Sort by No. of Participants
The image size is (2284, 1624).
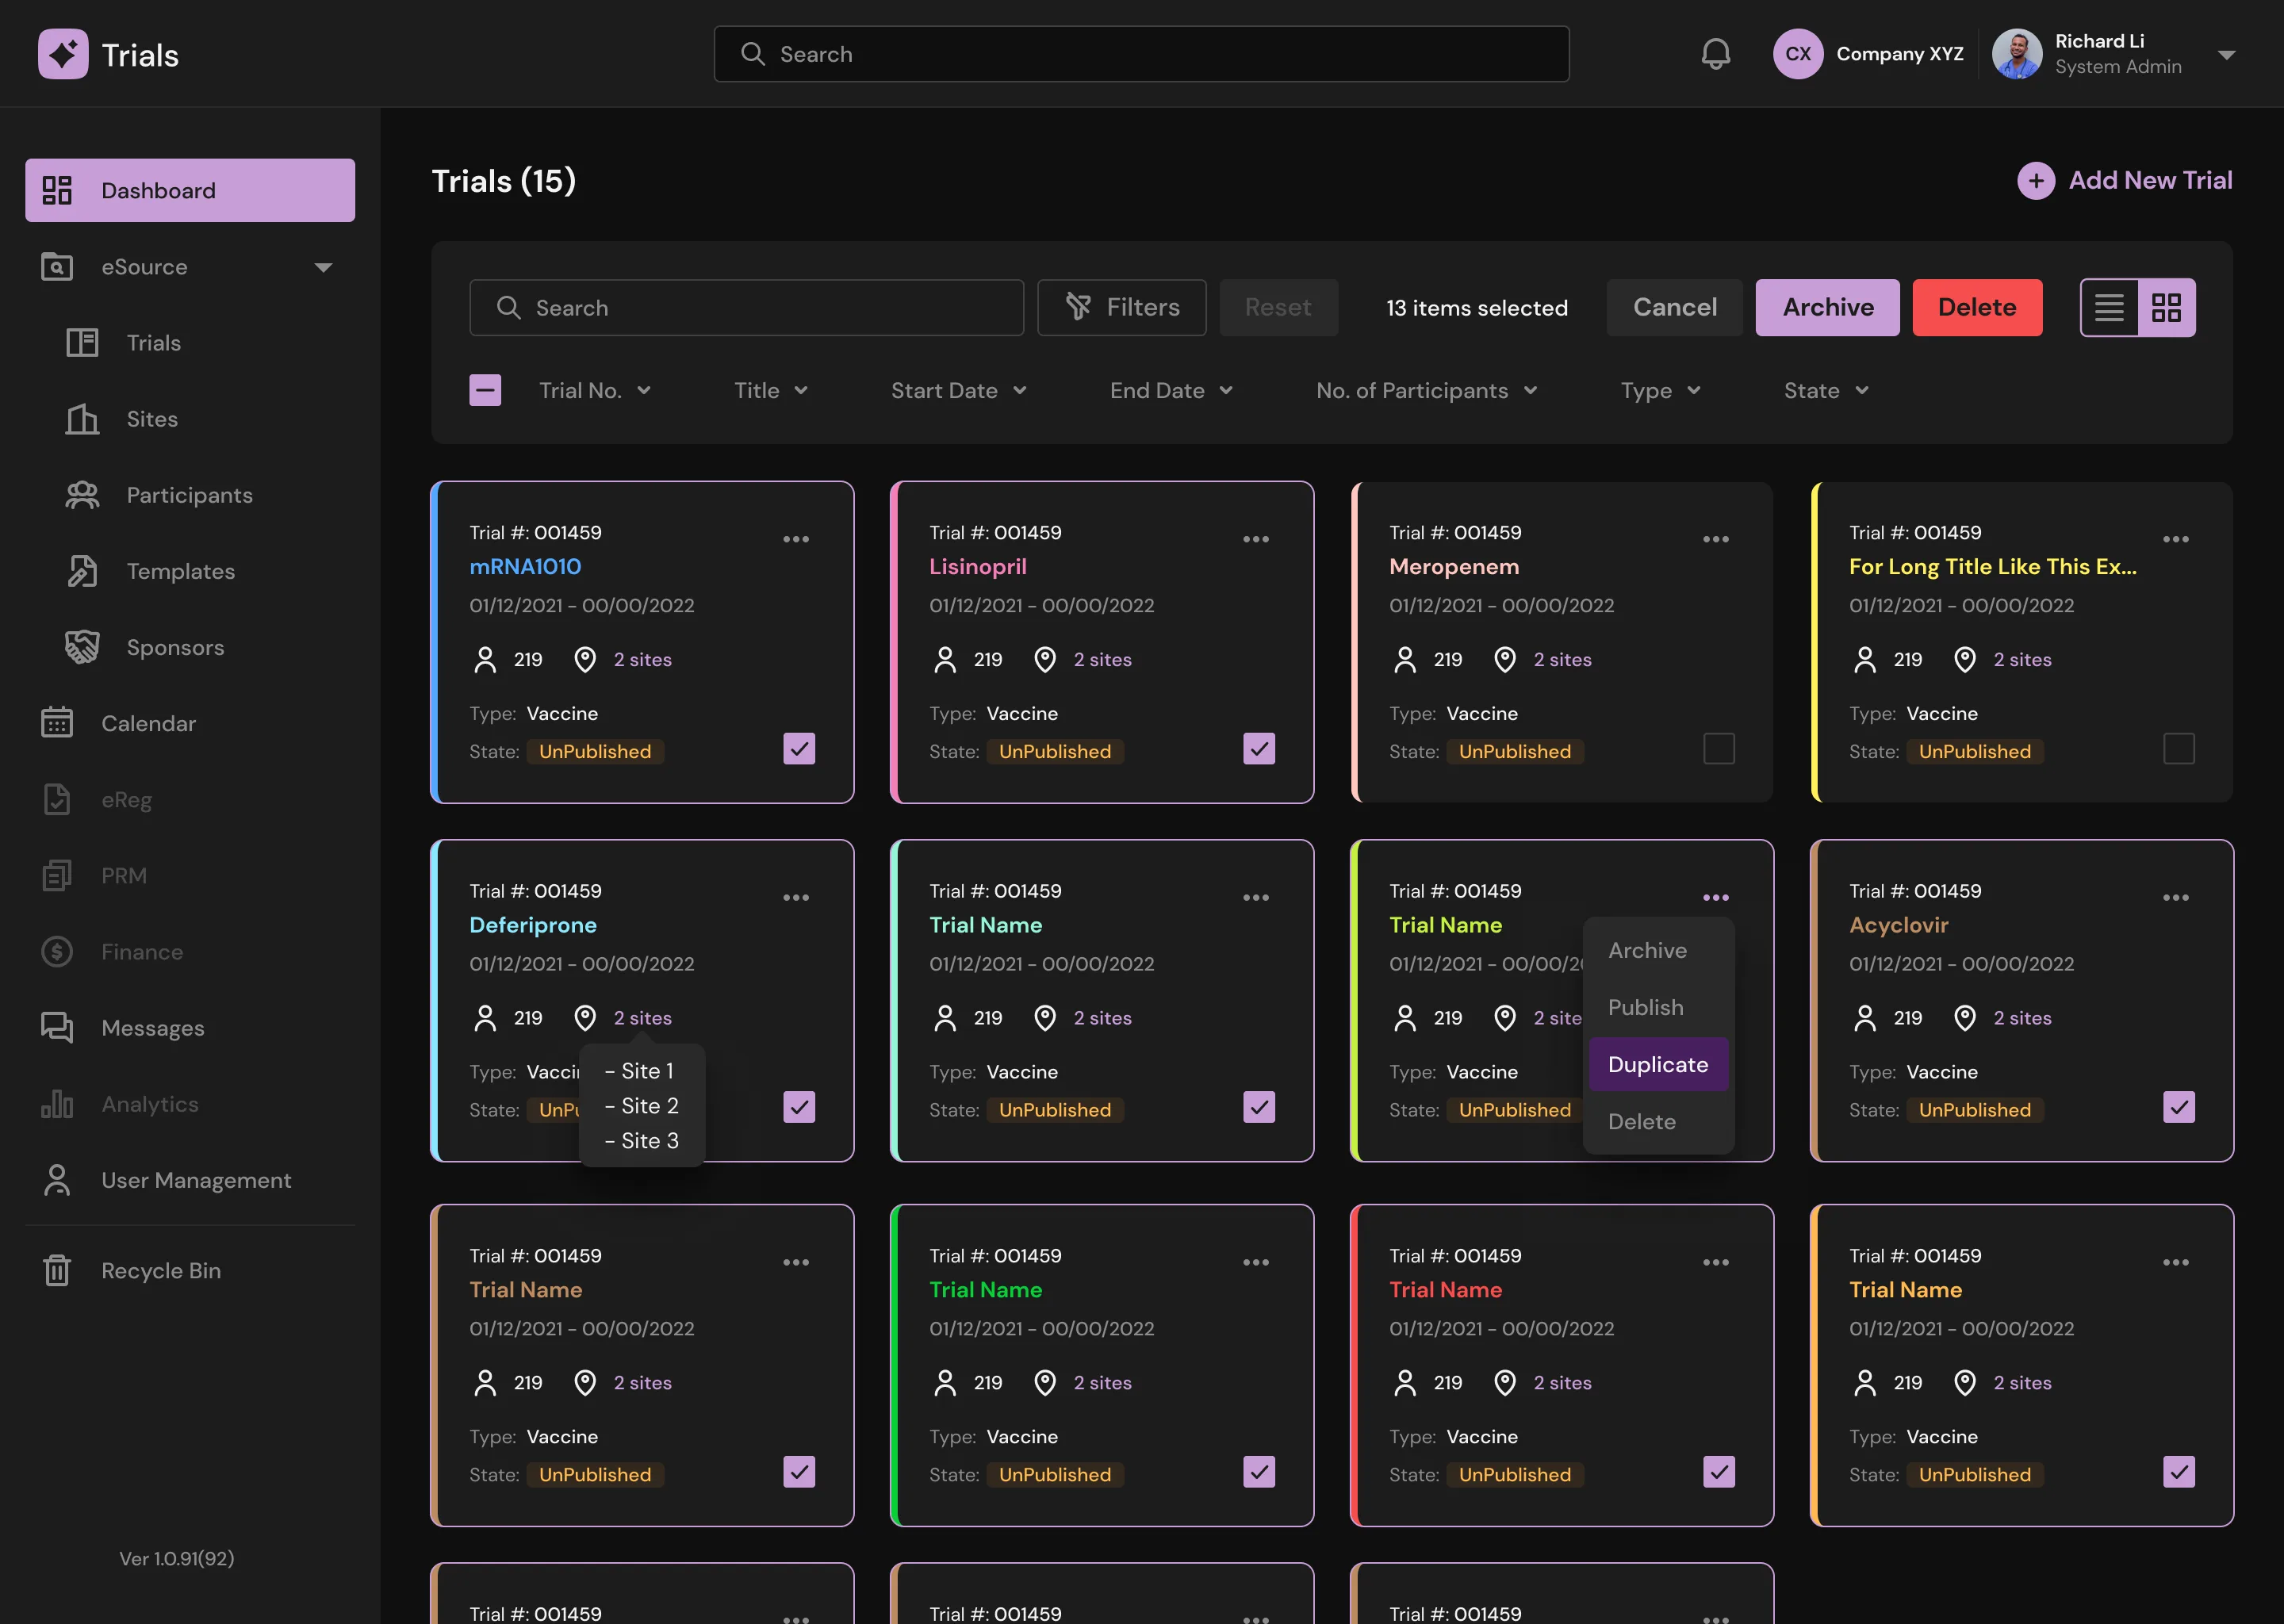1426,391
